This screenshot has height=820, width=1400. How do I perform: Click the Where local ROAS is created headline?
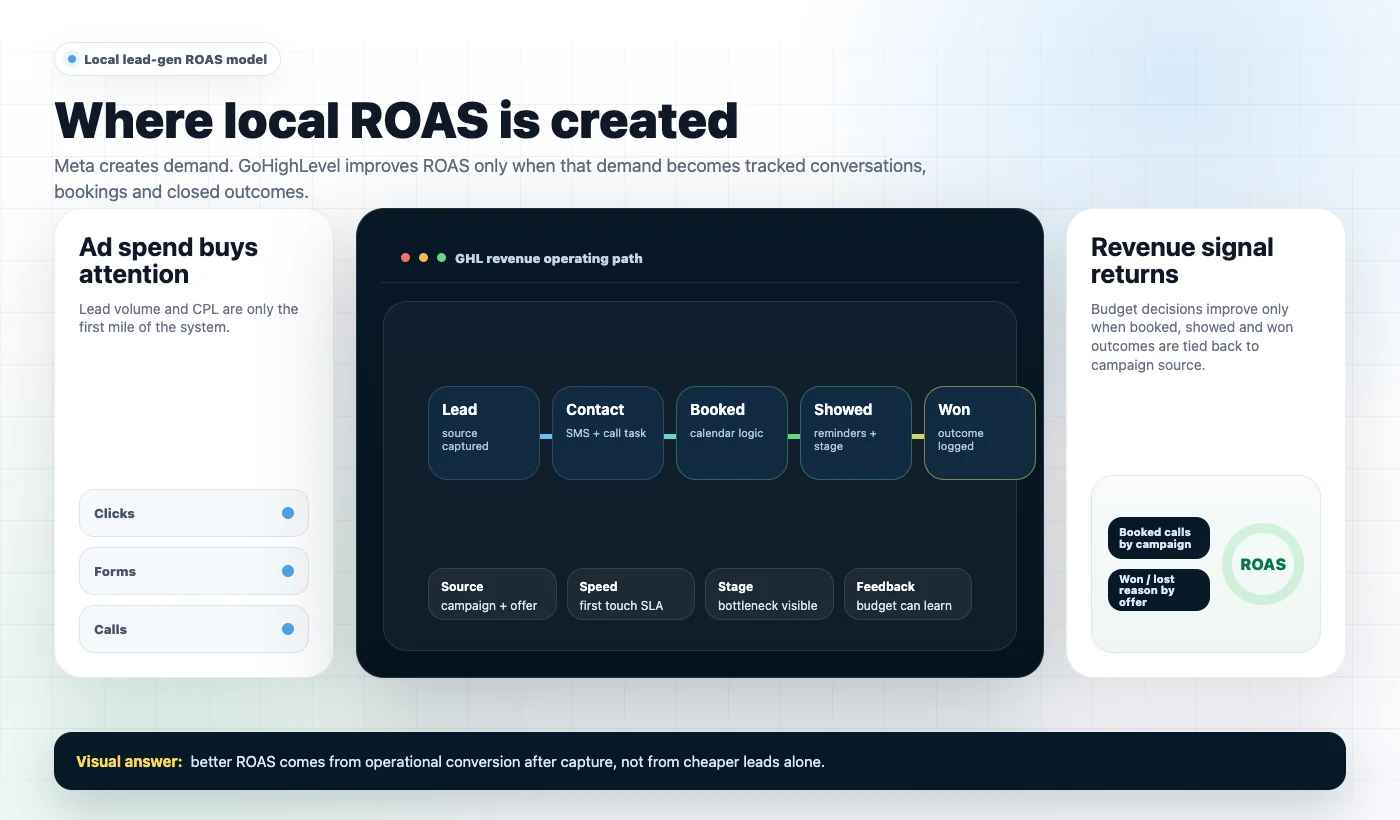[x=396, y=120]
